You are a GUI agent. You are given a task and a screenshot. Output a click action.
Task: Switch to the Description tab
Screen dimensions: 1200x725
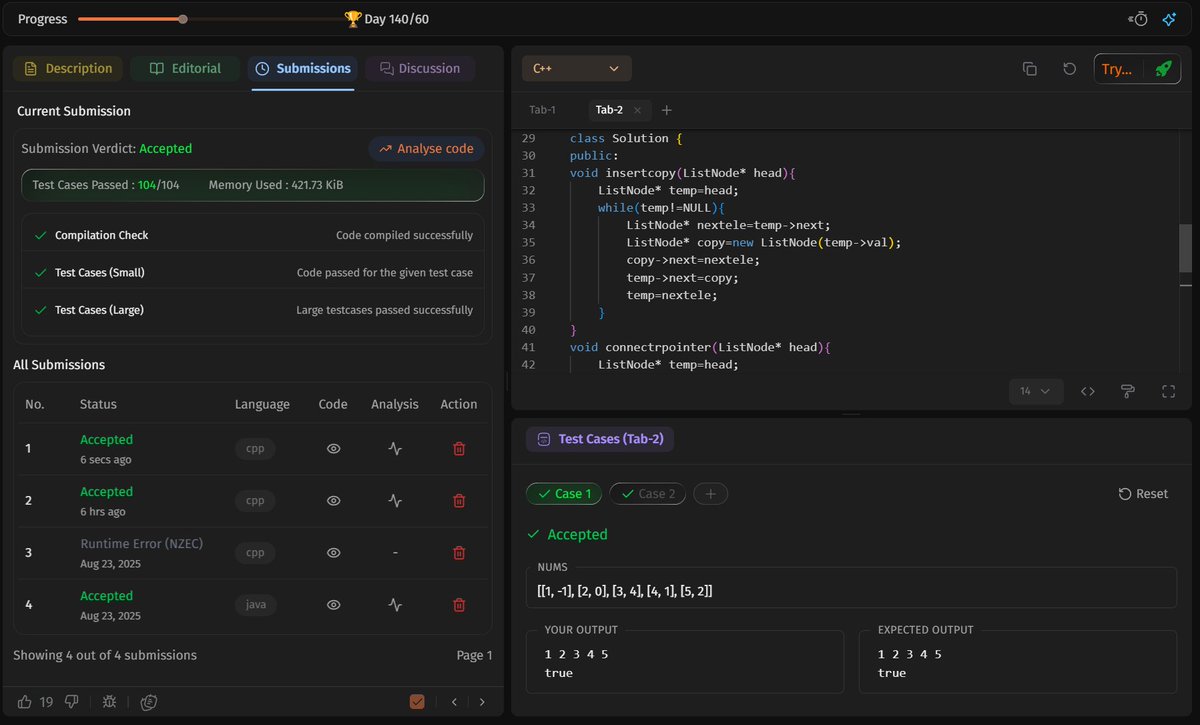point(68,69)
